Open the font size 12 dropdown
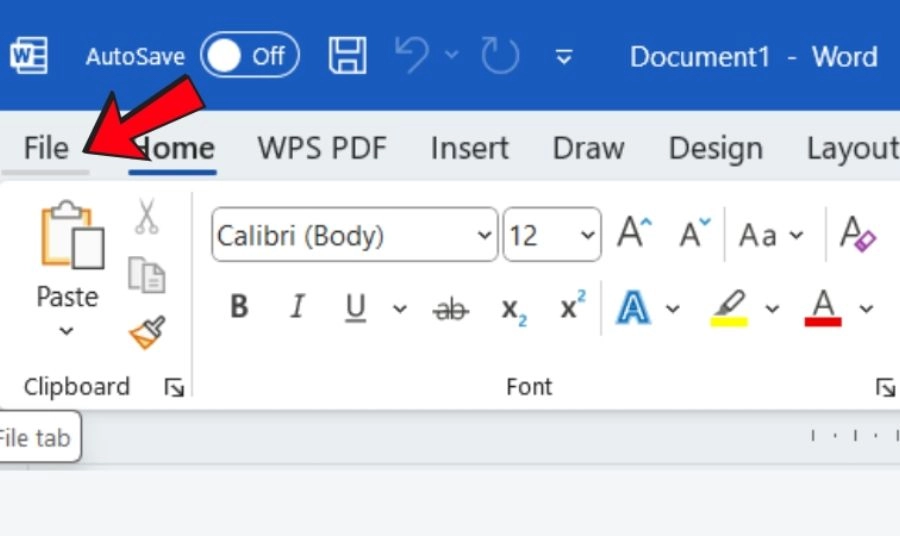This screenshot has height=536, width=900. (586, 236)
